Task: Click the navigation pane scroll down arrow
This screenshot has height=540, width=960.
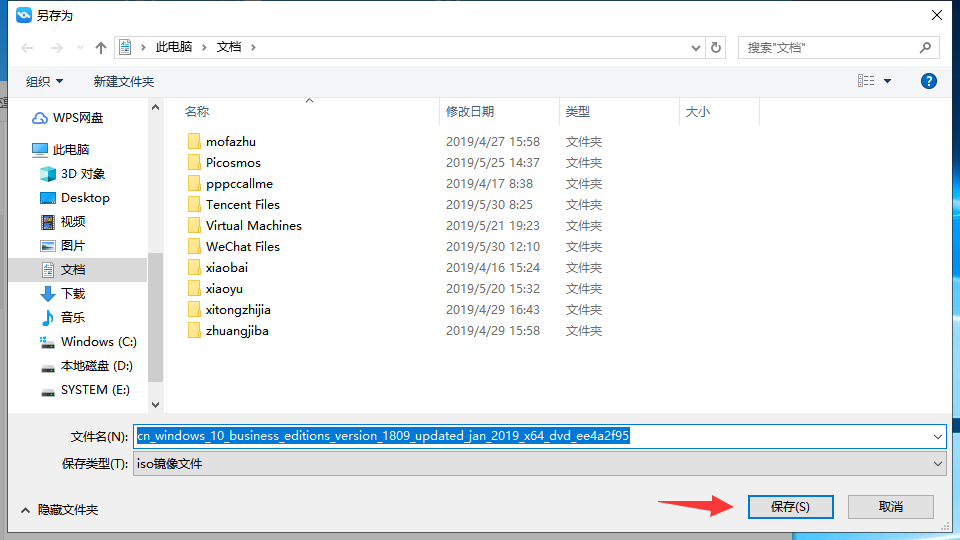Action: click(x=155, y=404)
